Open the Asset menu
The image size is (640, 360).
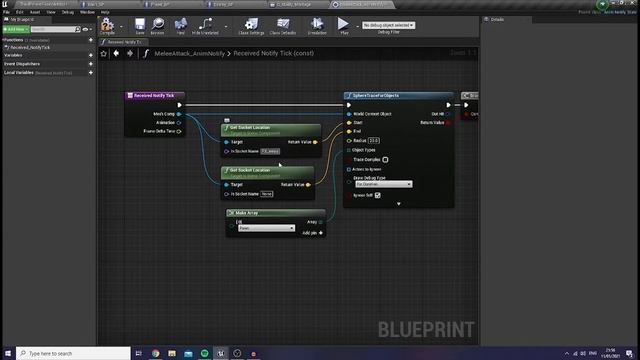pos(35,12)
